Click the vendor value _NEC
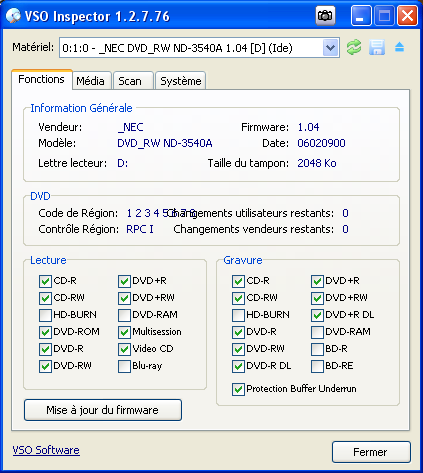The image size is (423, 473). (x=130, y=127)
